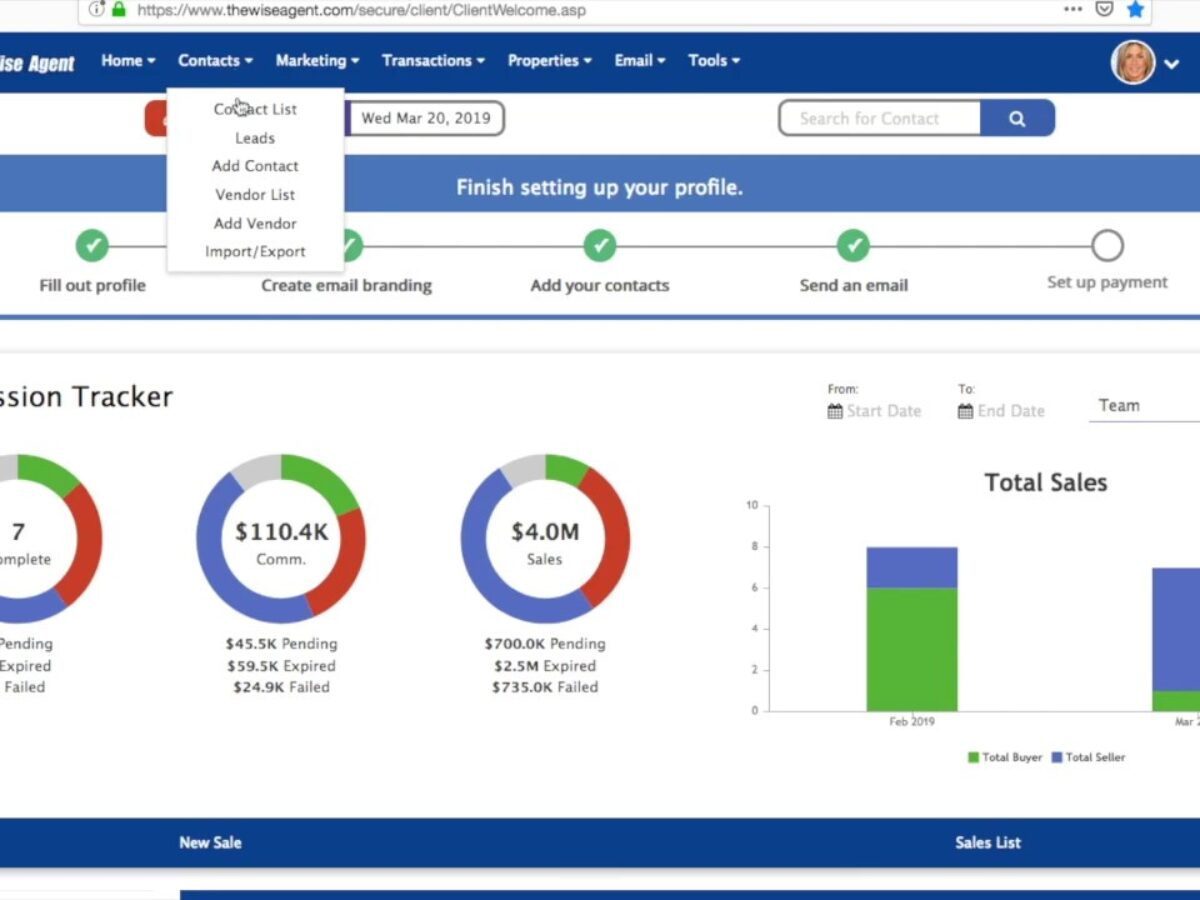Expand the Email navigation dropdown

point(640,60)
